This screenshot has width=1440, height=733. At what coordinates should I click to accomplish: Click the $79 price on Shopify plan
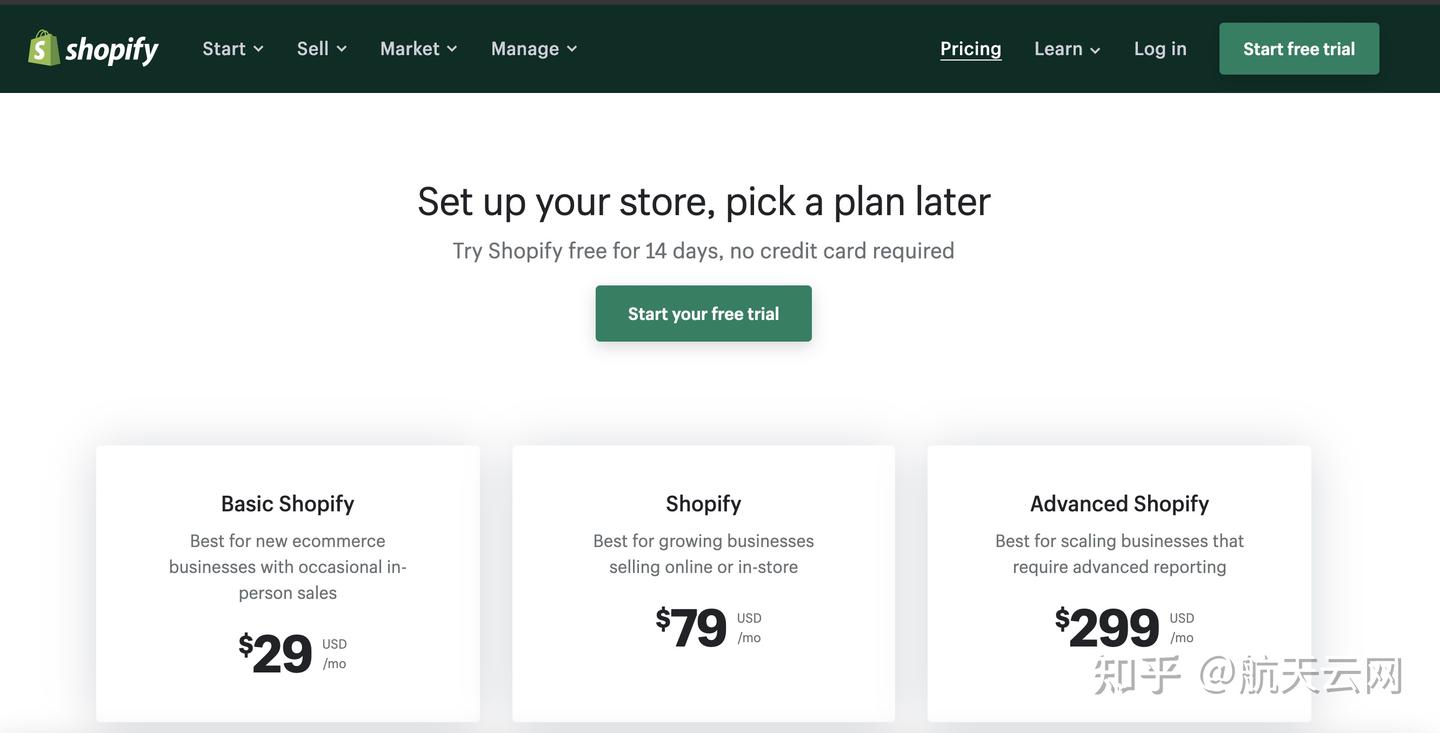pos(692,628)
